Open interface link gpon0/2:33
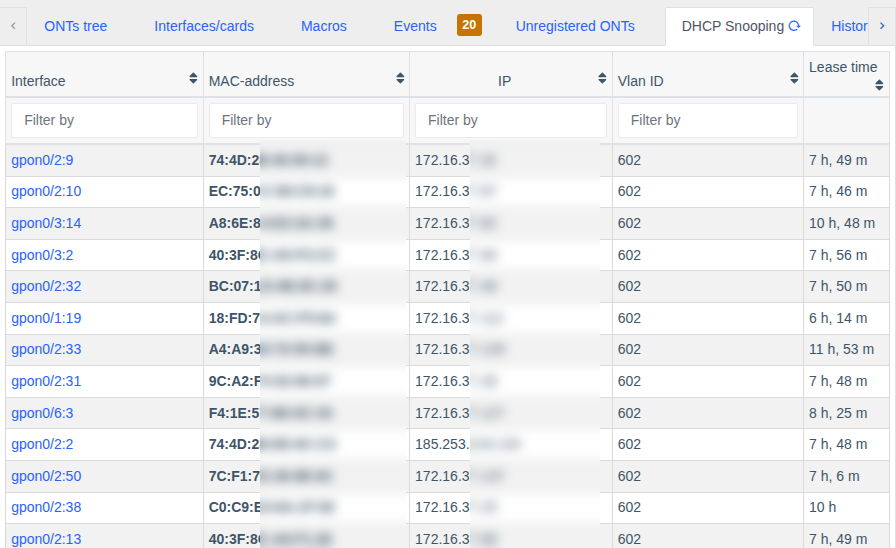The height and width of the screenshot is (548, 896). click(46, 349)
